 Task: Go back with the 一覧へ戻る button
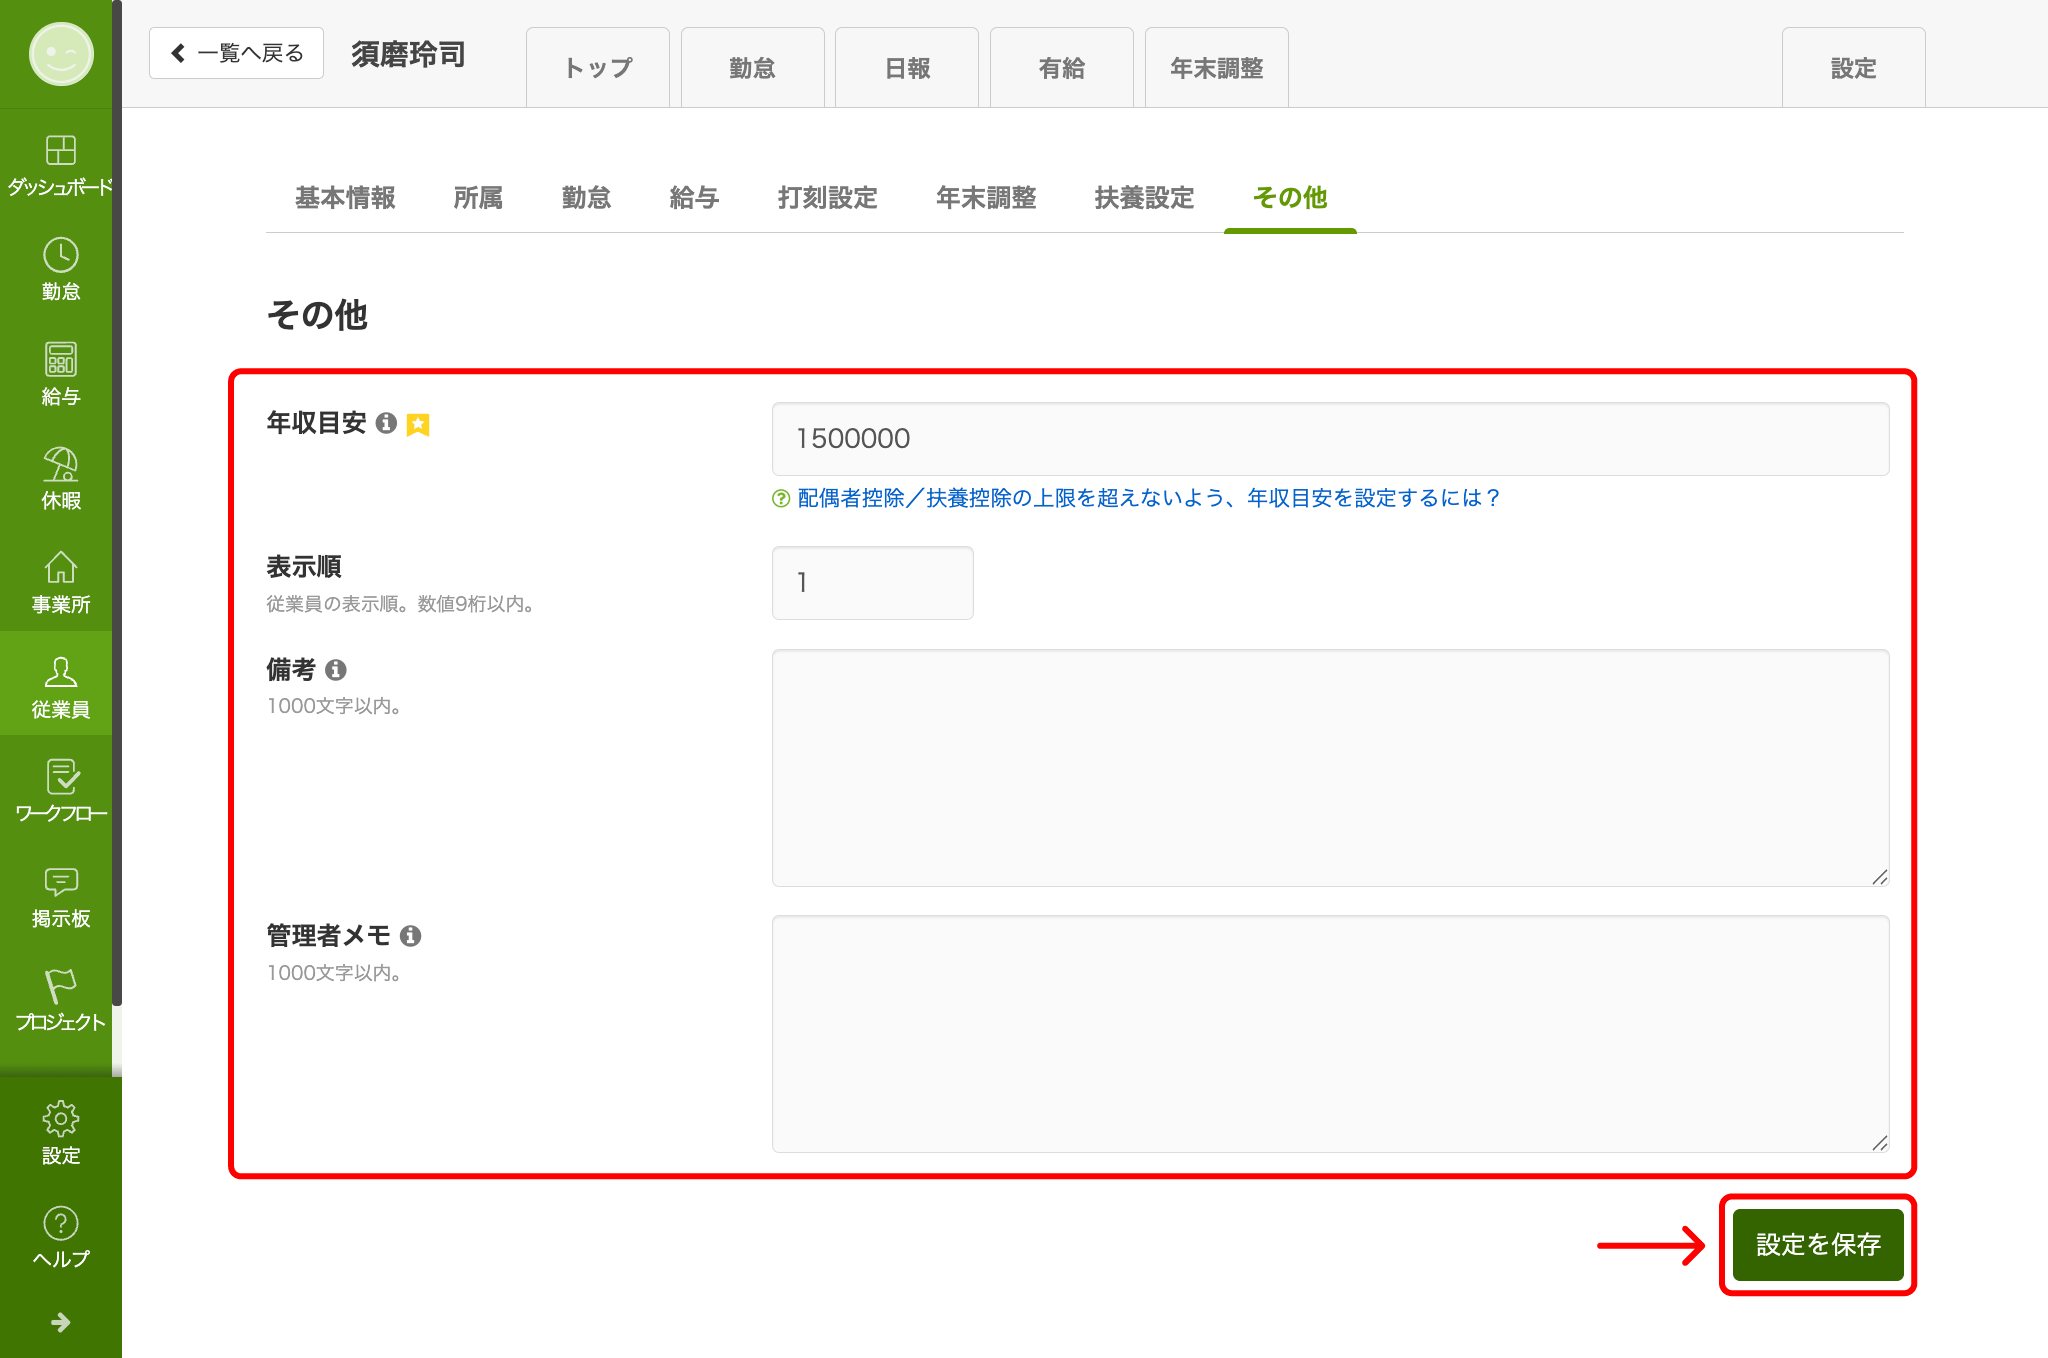[x=236, y=53]
